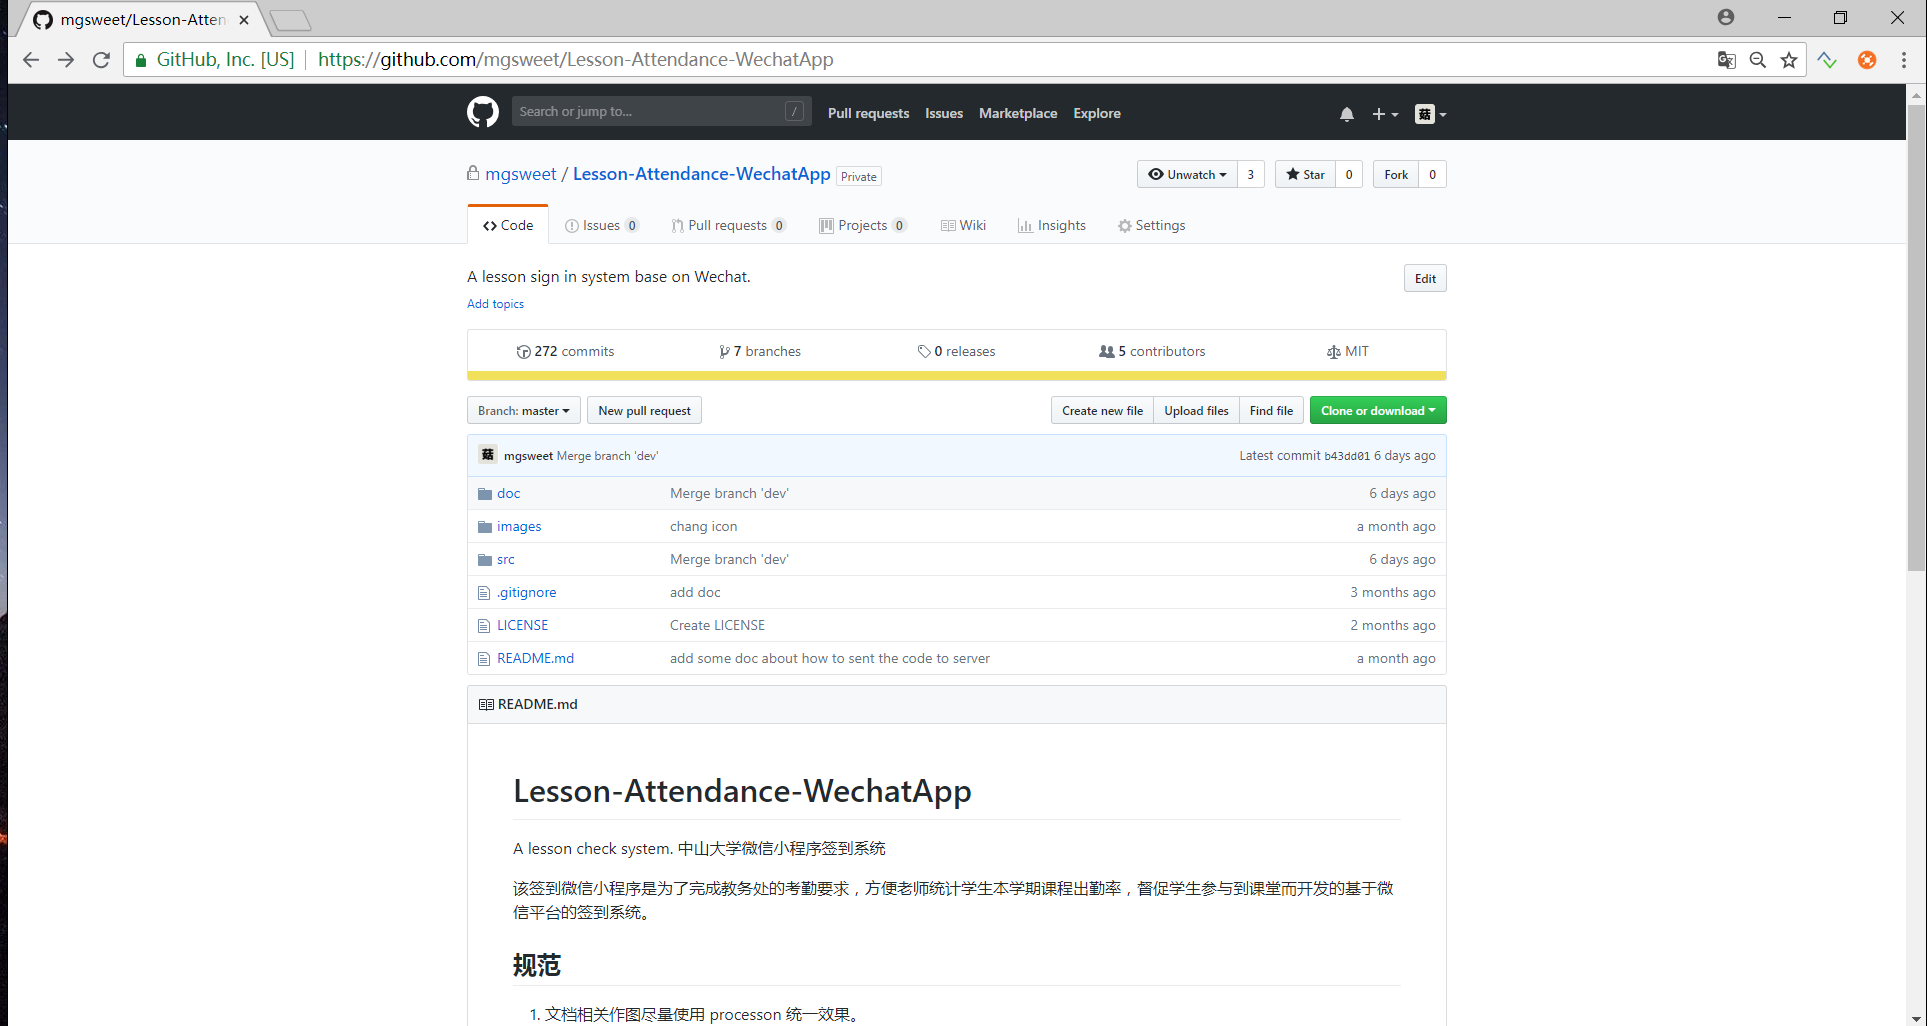This screenshot has width=1927, height=1026.
Task: Open Pull requests in top navigation
Action: point(868,113)
